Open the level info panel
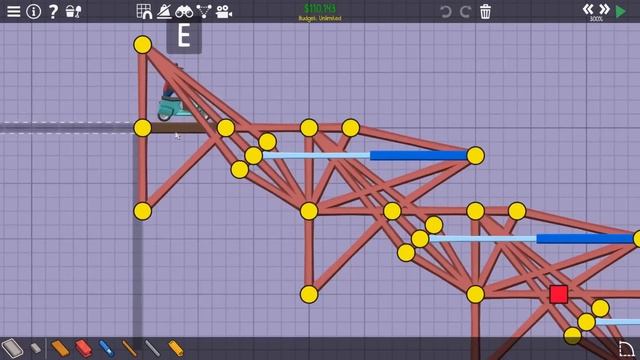Viewport: 640px width, 360px height. coord(33,11)
